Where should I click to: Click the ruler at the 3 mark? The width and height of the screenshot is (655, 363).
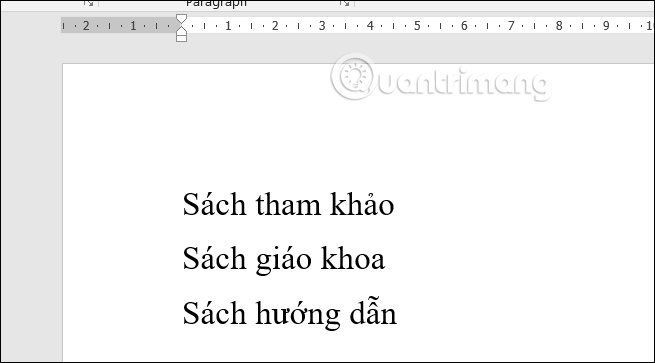322,26
